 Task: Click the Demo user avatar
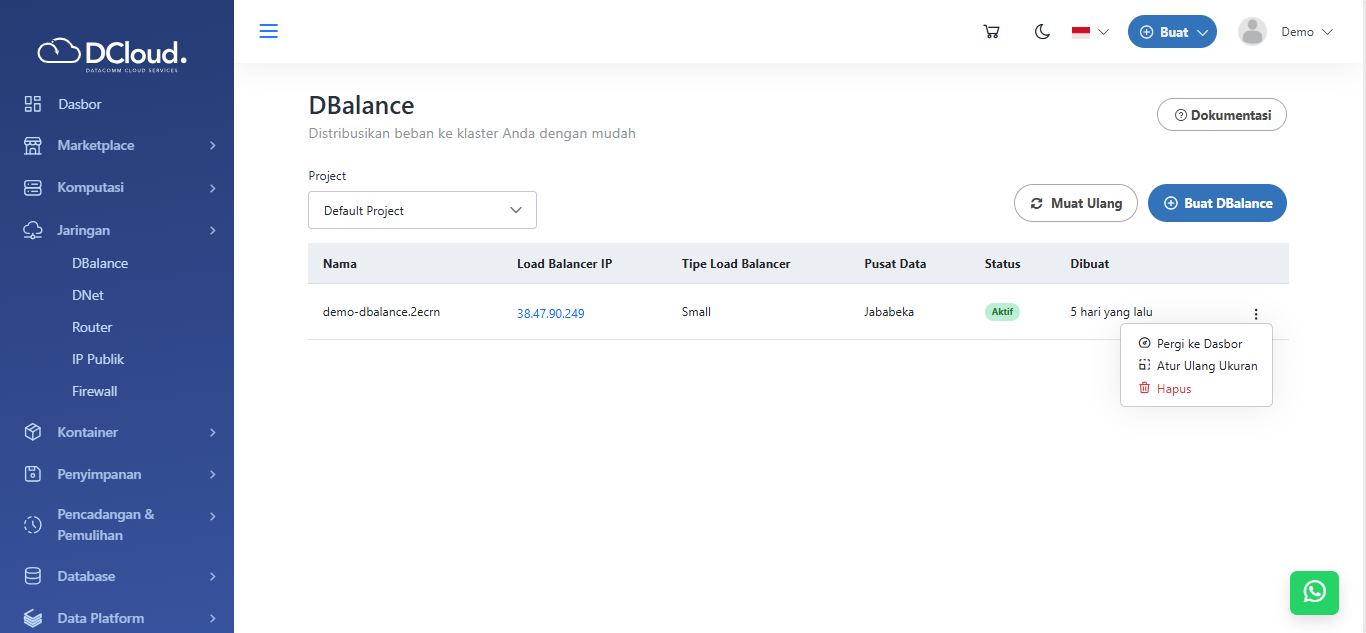pyautogui.click(x=1252, y=32)
